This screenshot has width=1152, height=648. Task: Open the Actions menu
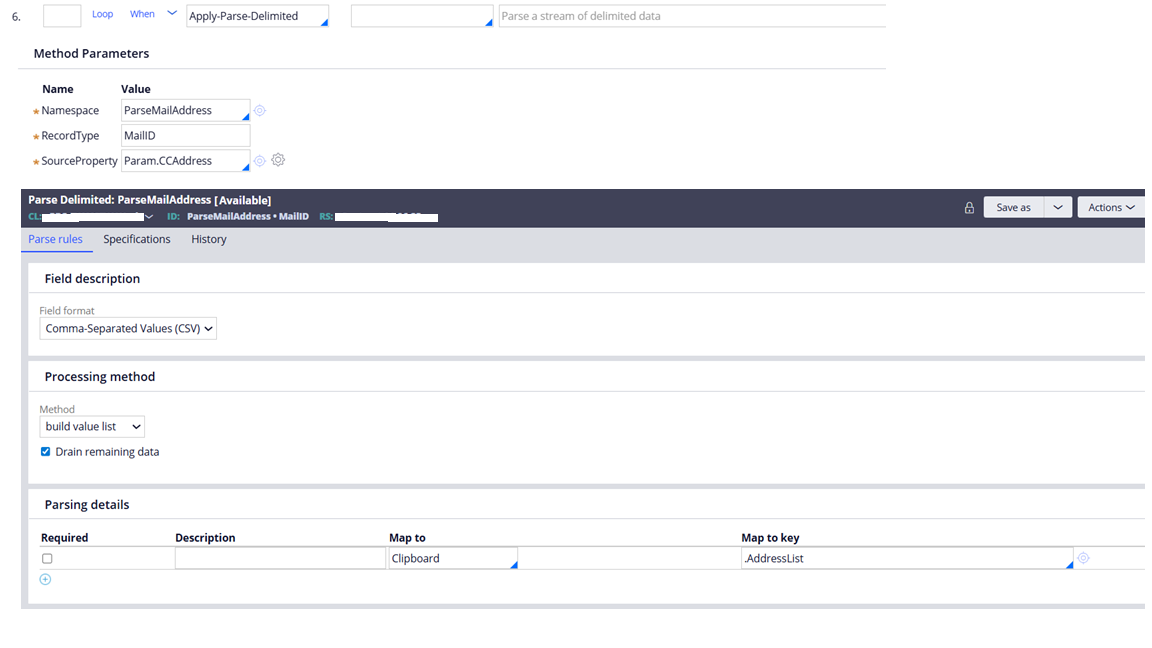(x=1111, y=207)
